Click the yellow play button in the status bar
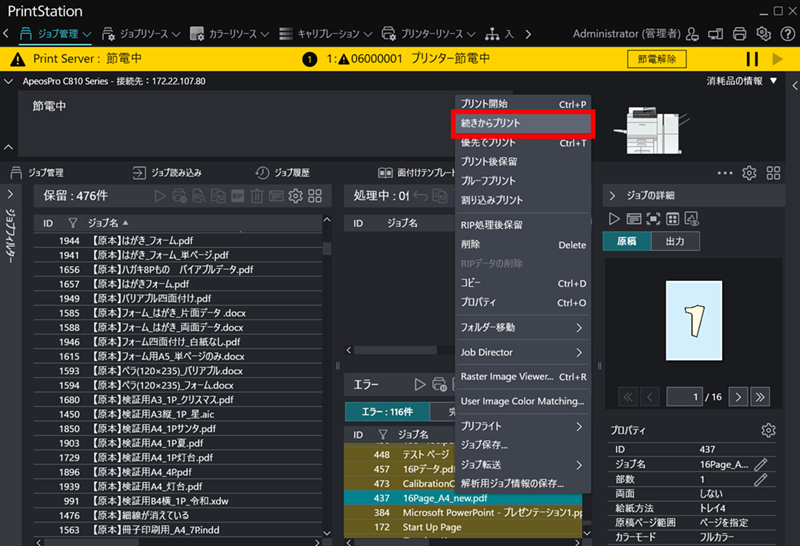This screenshot has height=546, width=800. point(777,59)
